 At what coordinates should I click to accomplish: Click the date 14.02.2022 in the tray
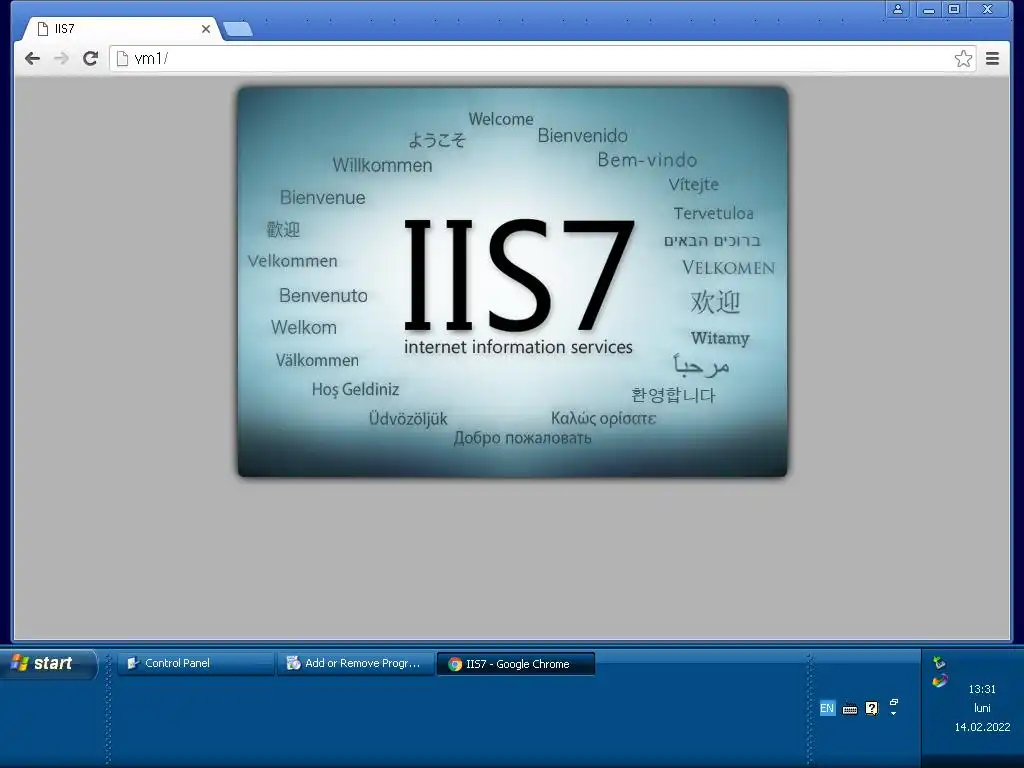(982, 727)
